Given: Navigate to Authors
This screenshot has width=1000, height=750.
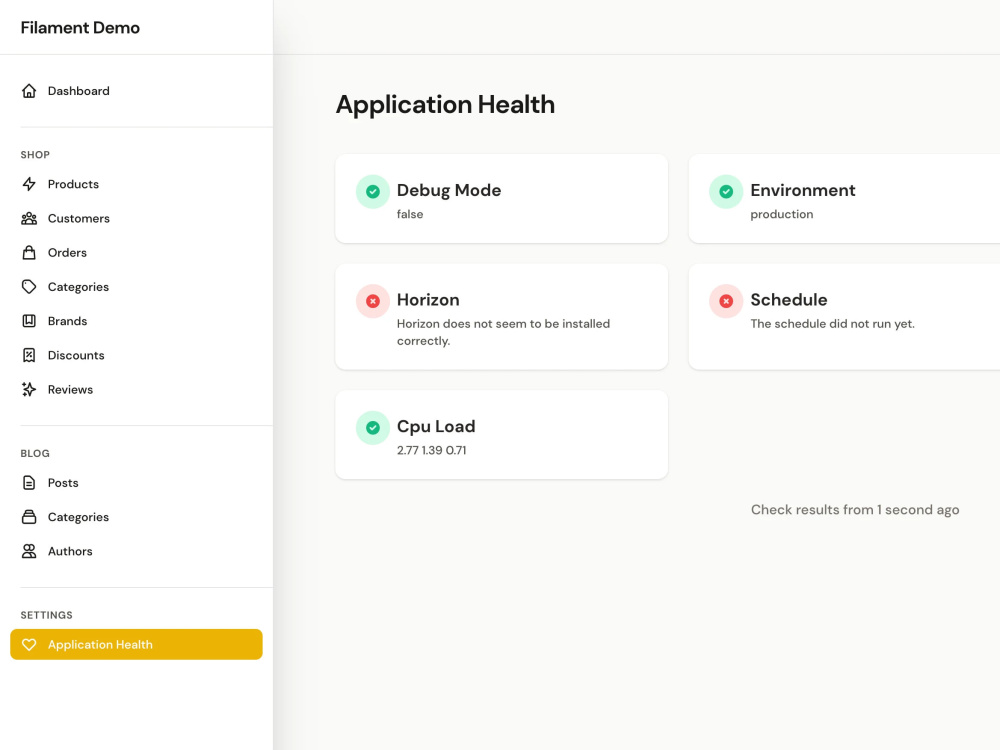Looking at the screenshot, I should click(136, 551).
